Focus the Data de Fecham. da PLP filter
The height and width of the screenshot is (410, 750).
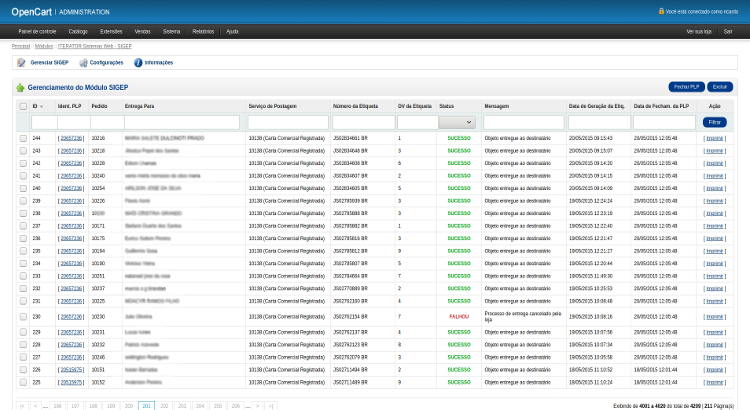[664, 122]
